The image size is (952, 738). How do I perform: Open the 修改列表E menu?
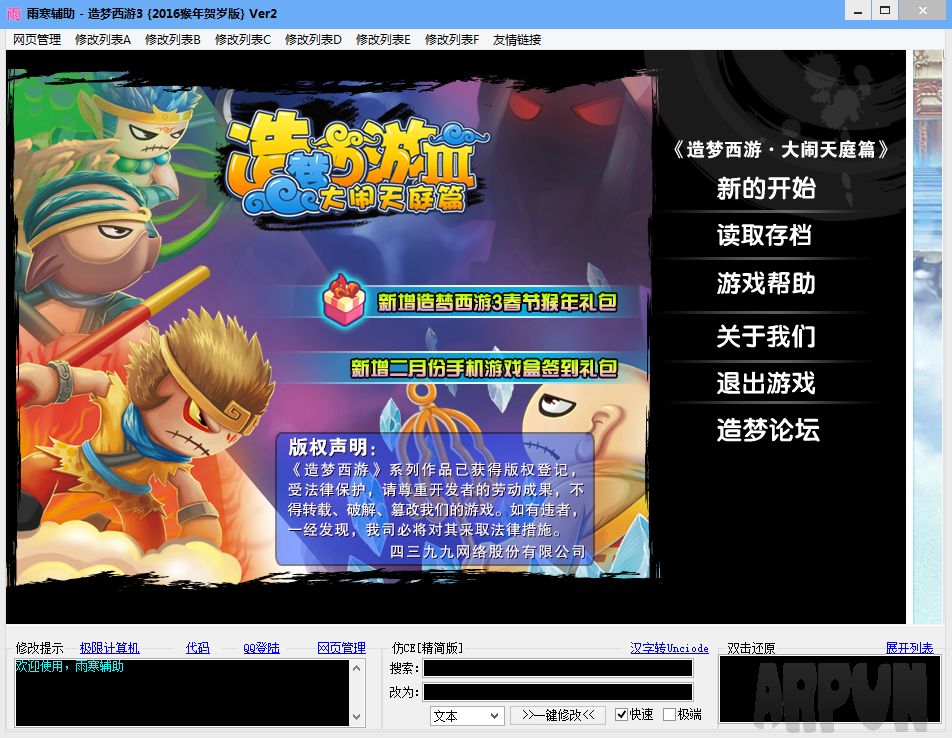pyautogui.click(x=383, y=39)
